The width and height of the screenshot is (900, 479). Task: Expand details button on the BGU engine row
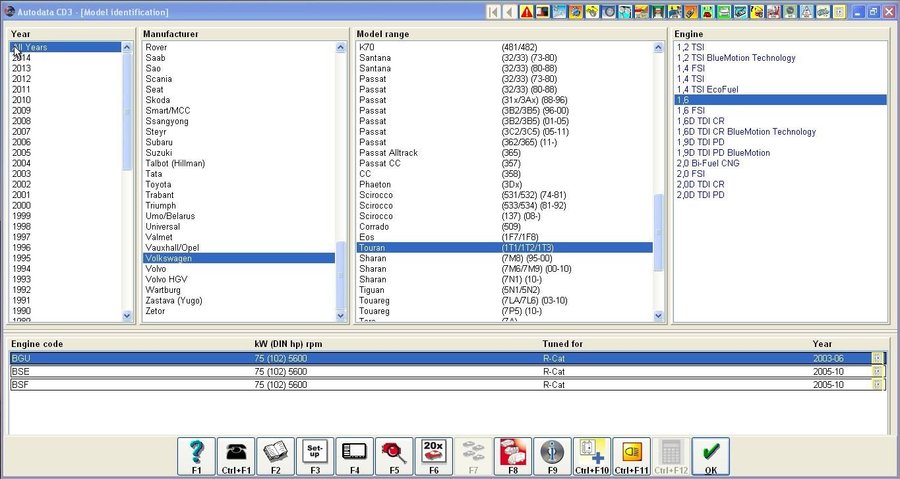click(878, 358)
